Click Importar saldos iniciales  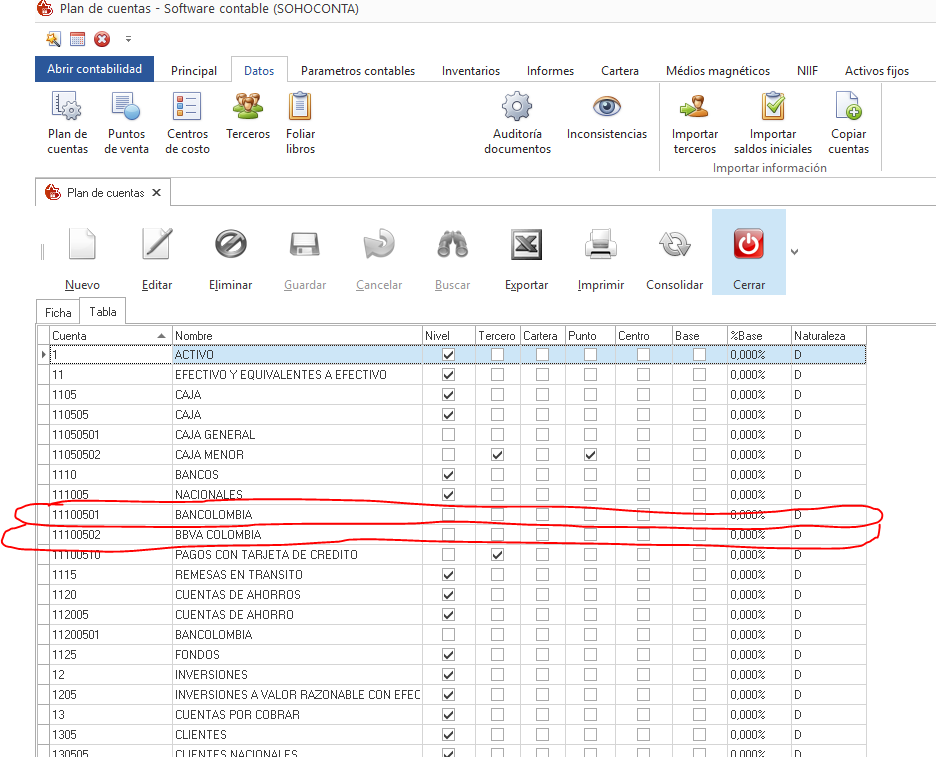click(772, 107)
